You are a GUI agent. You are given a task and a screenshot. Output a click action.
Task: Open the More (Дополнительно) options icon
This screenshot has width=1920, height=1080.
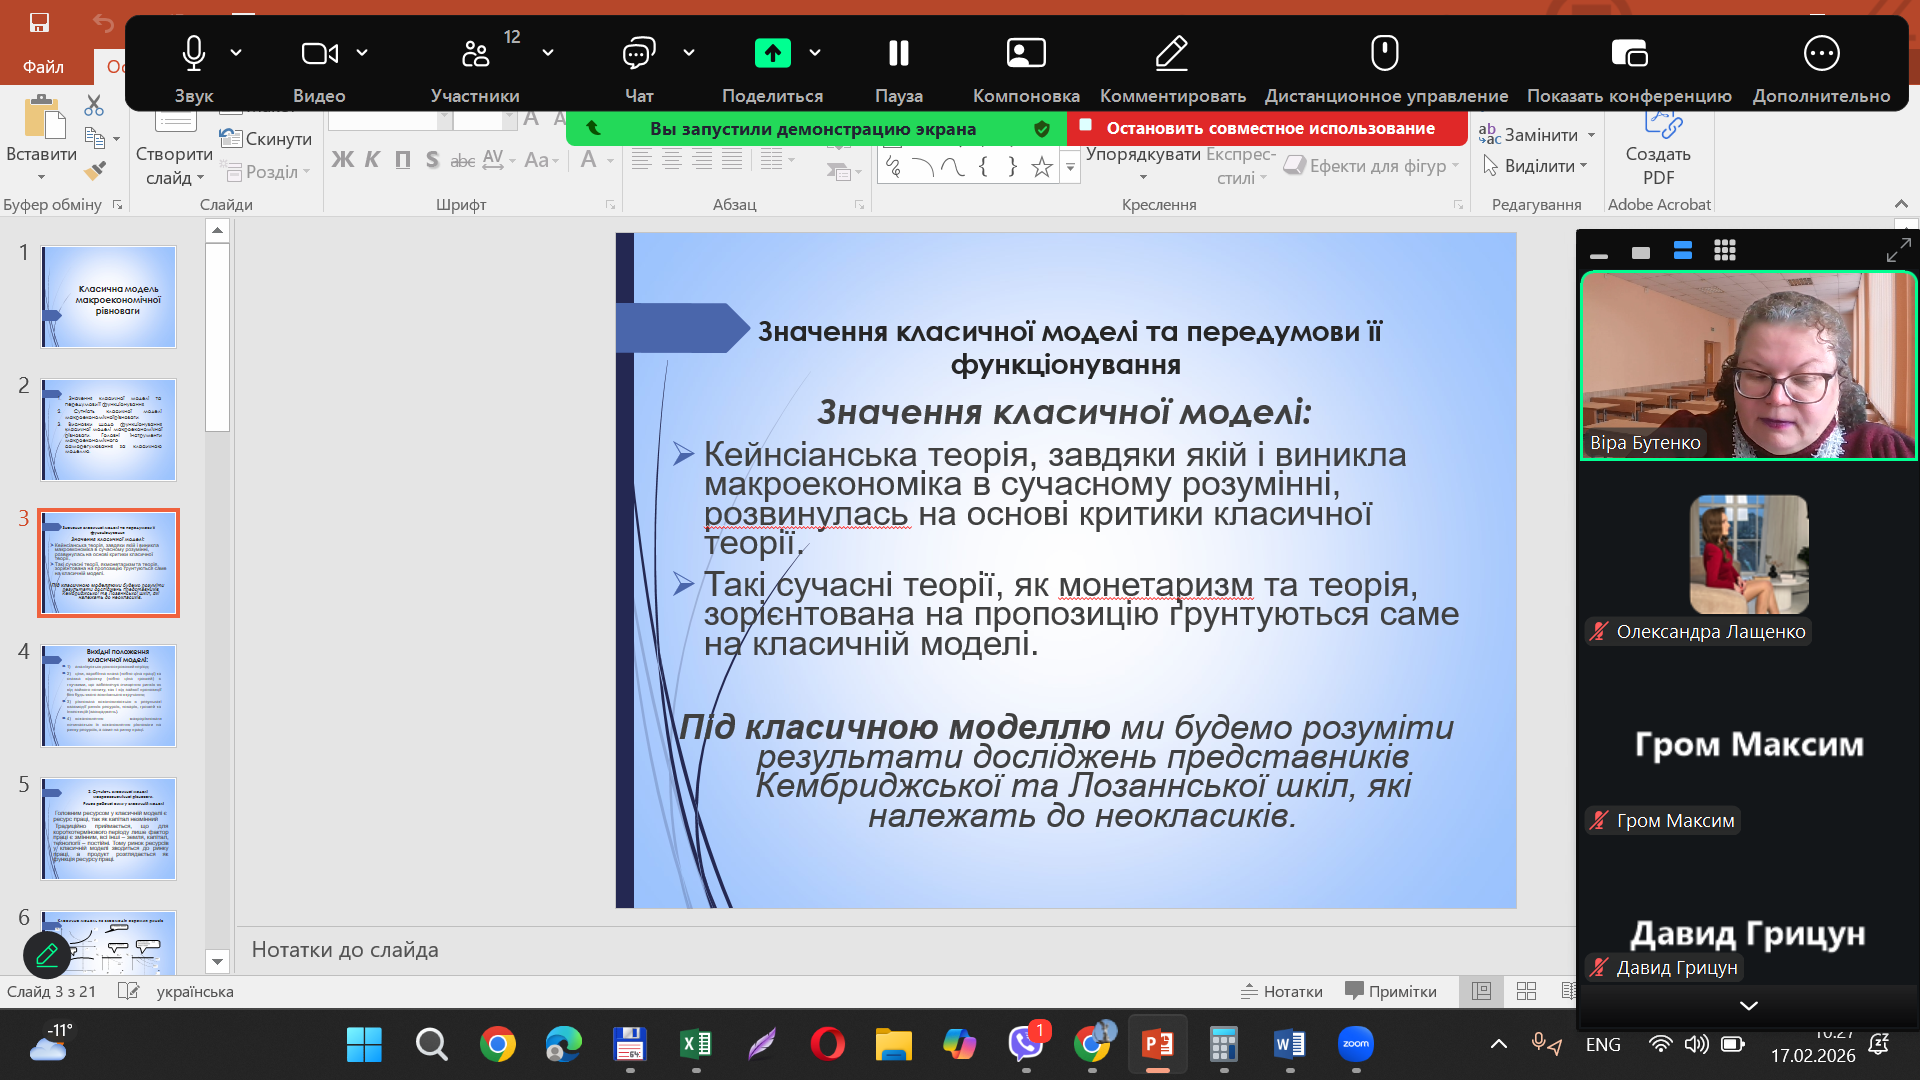pos(1821,53)
